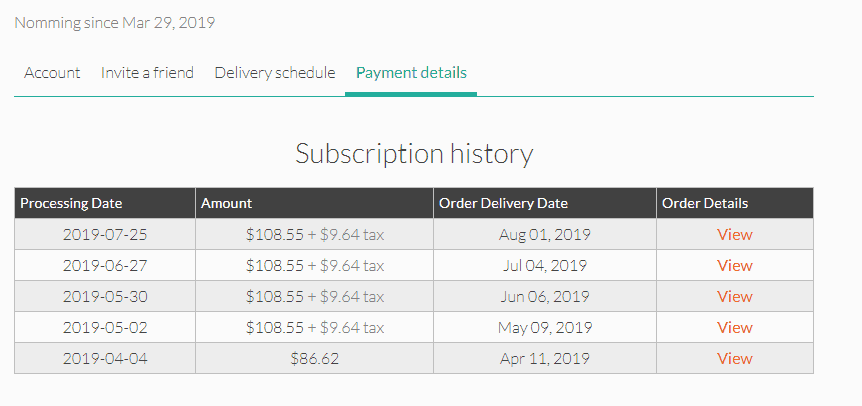Open the Delivery schedule tab
This screenshot has width=862, height=406.
(274, 73)
